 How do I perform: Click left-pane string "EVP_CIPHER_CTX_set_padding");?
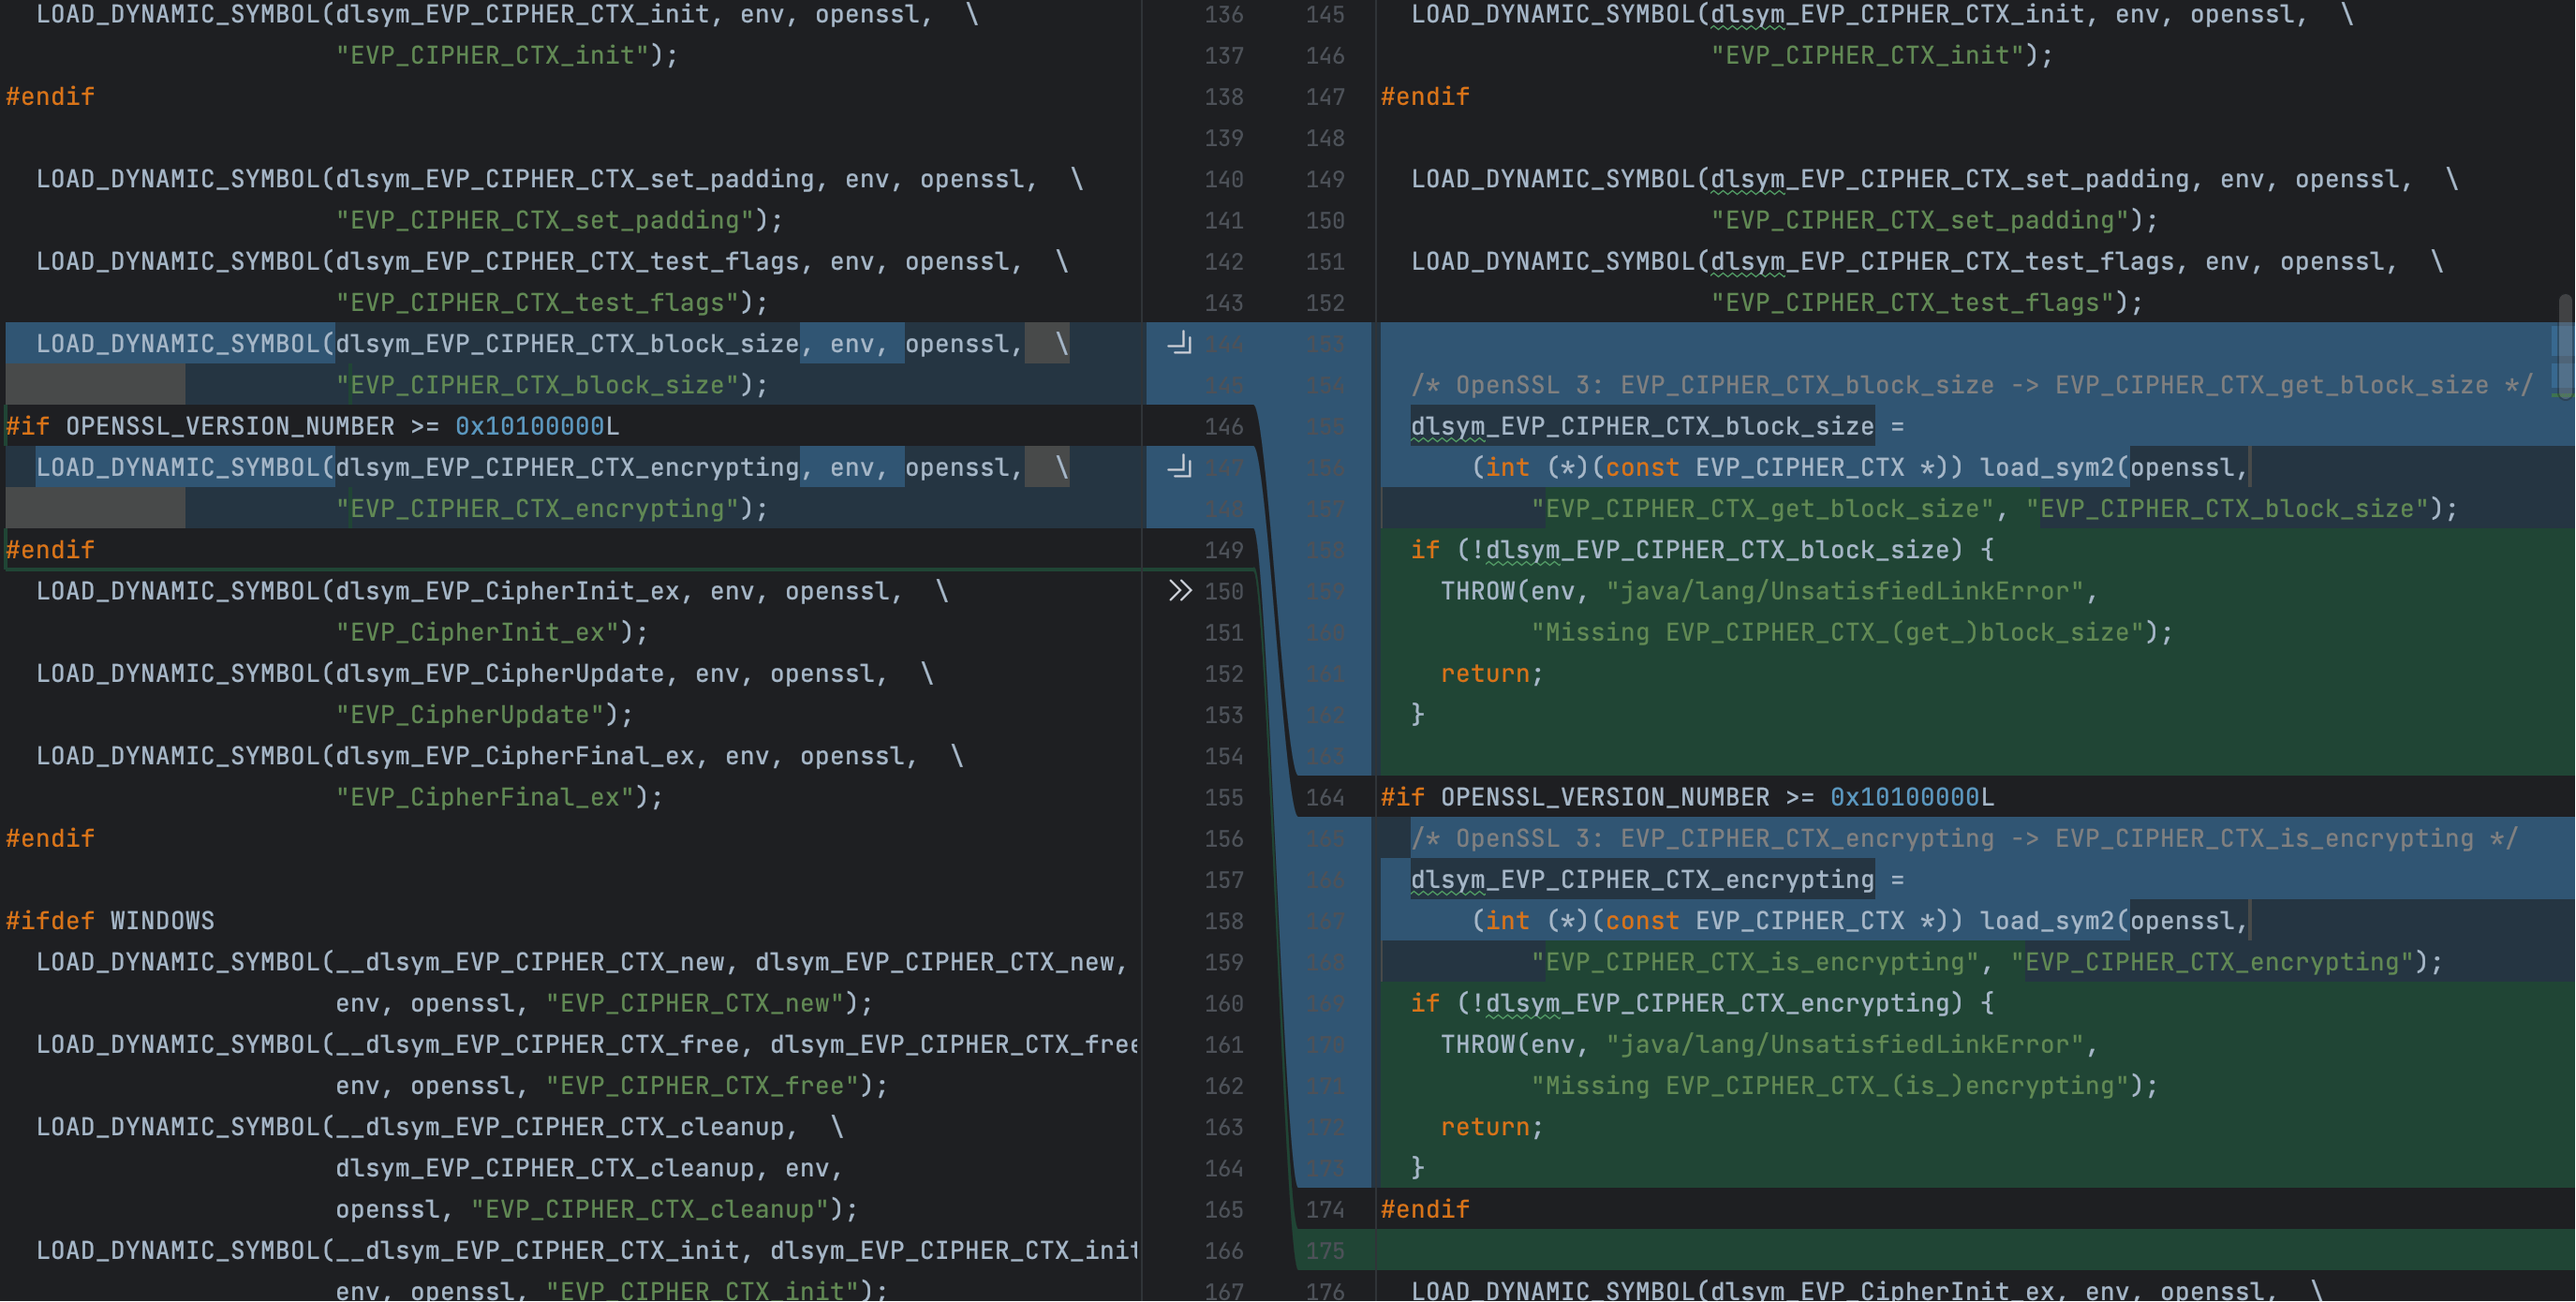pyautogui.click(x=560, y=220)
